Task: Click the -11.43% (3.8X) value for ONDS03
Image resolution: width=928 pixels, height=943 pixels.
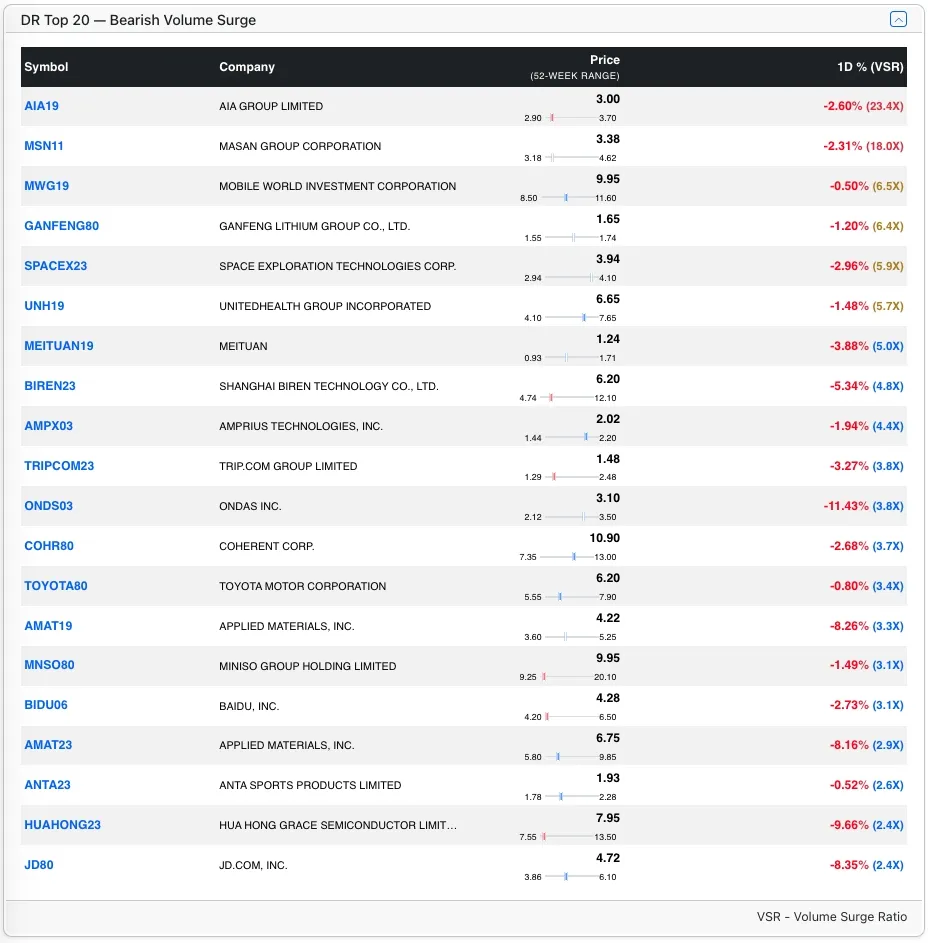Action: tap(863, 506)
